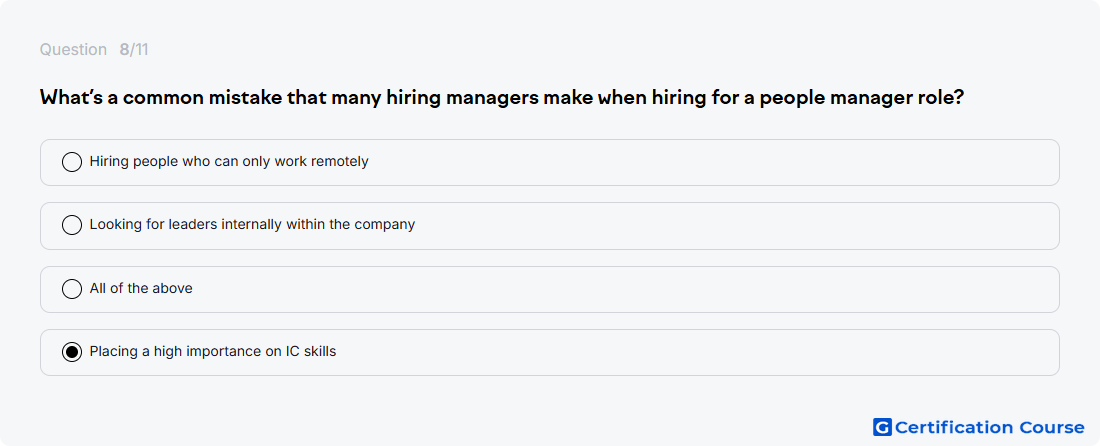Select the 'All of the above' radio button

(x=72, y=289)
